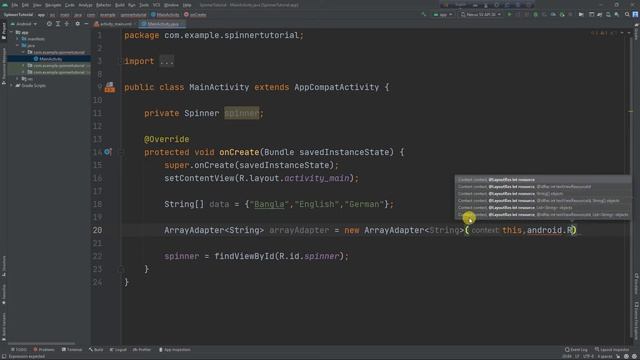Select the first parameter info popup entry

543,180
